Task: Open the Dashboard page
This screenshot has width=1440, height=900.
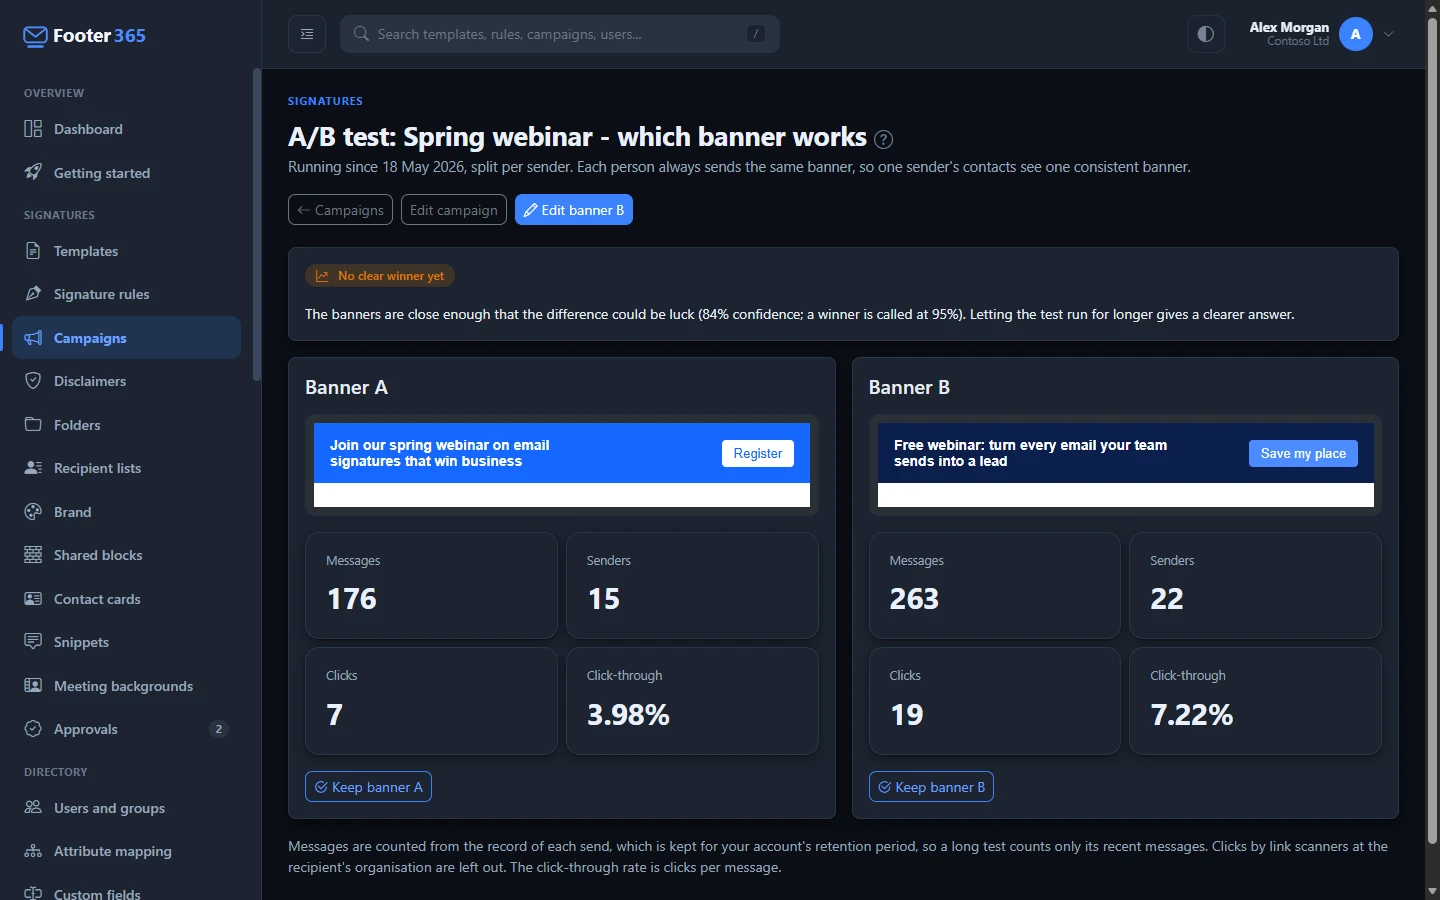Action: coord(127,129)
